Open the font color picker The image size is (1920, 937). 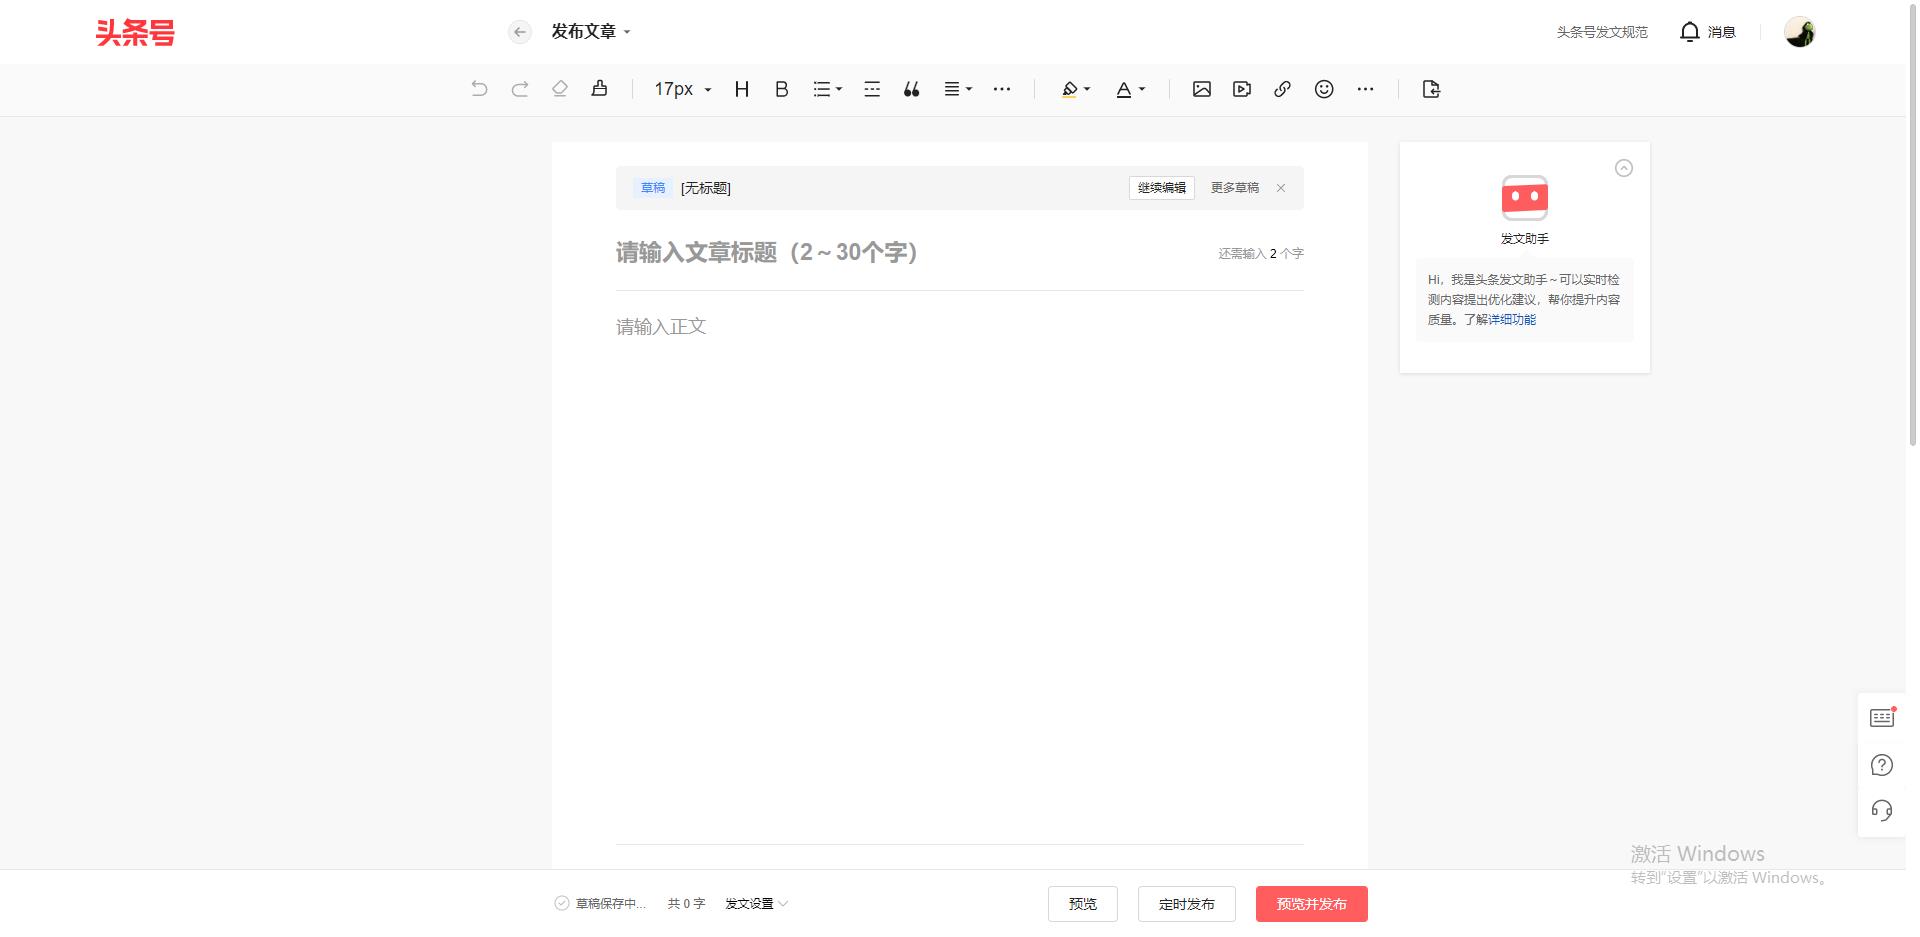1130,89
